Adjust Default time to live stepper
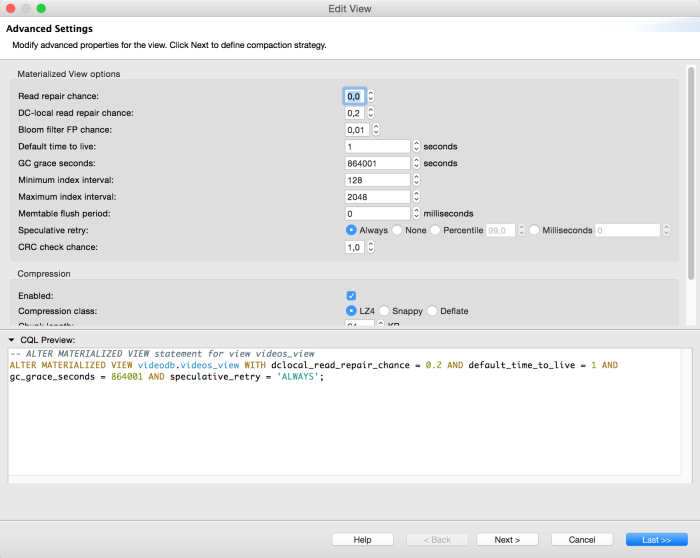The image size is (700, 558). 417,146
